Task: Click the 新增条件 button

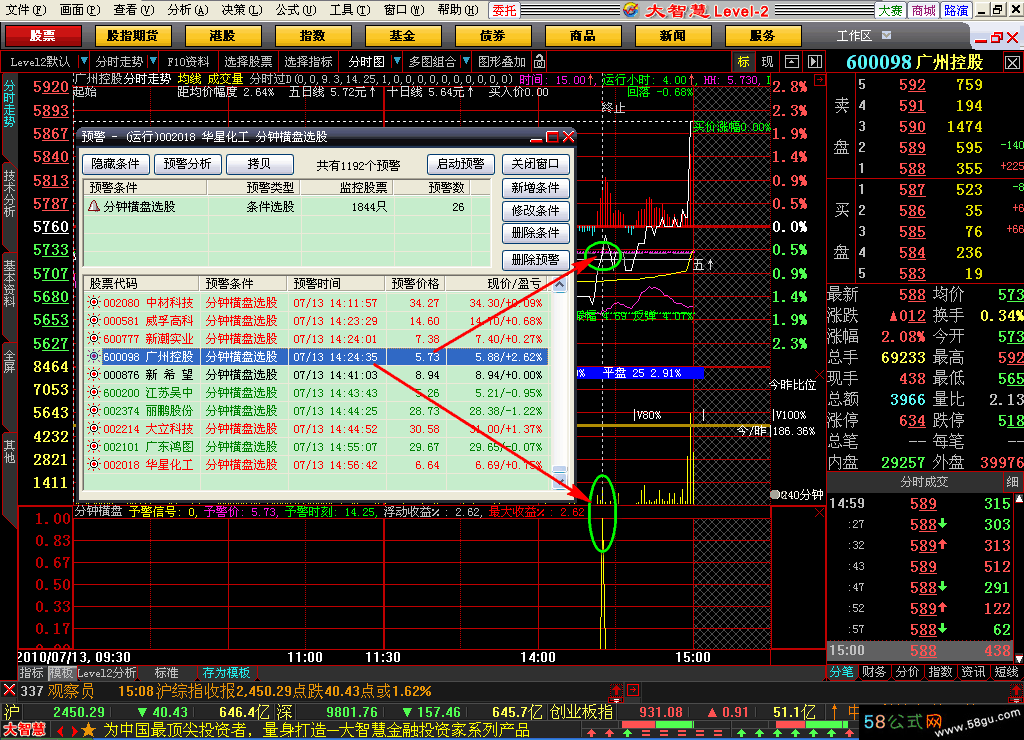Action: (536, 188)
